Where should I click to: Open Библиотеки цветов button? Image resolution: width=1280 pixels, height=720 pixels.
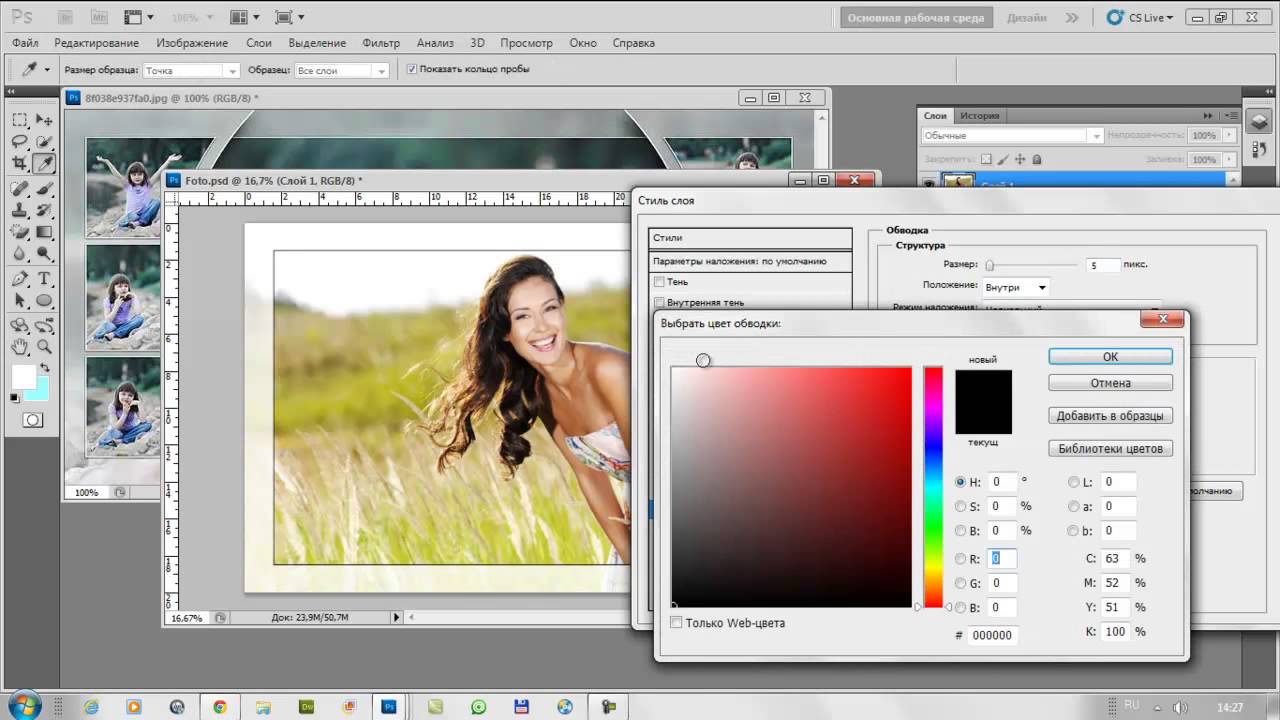[1110, 449]
